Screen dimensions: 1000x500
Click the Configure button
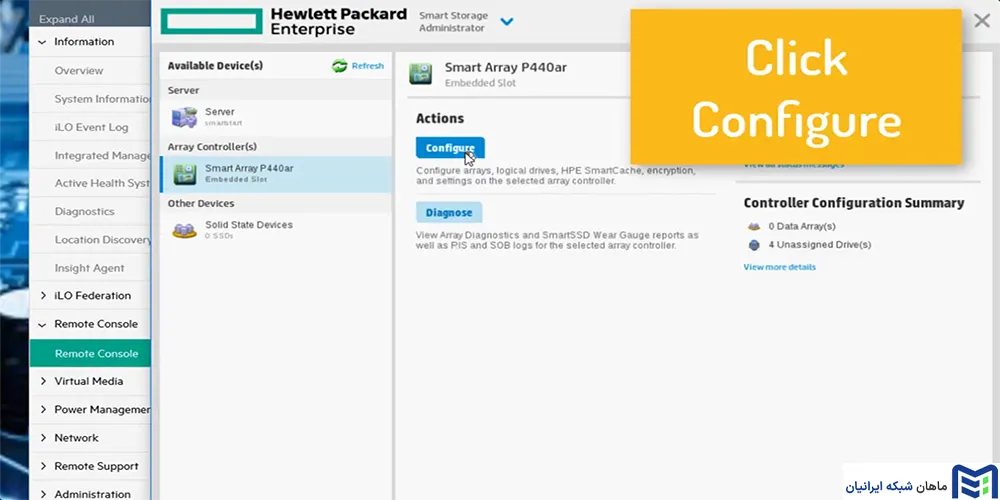(x=450, y=148)
